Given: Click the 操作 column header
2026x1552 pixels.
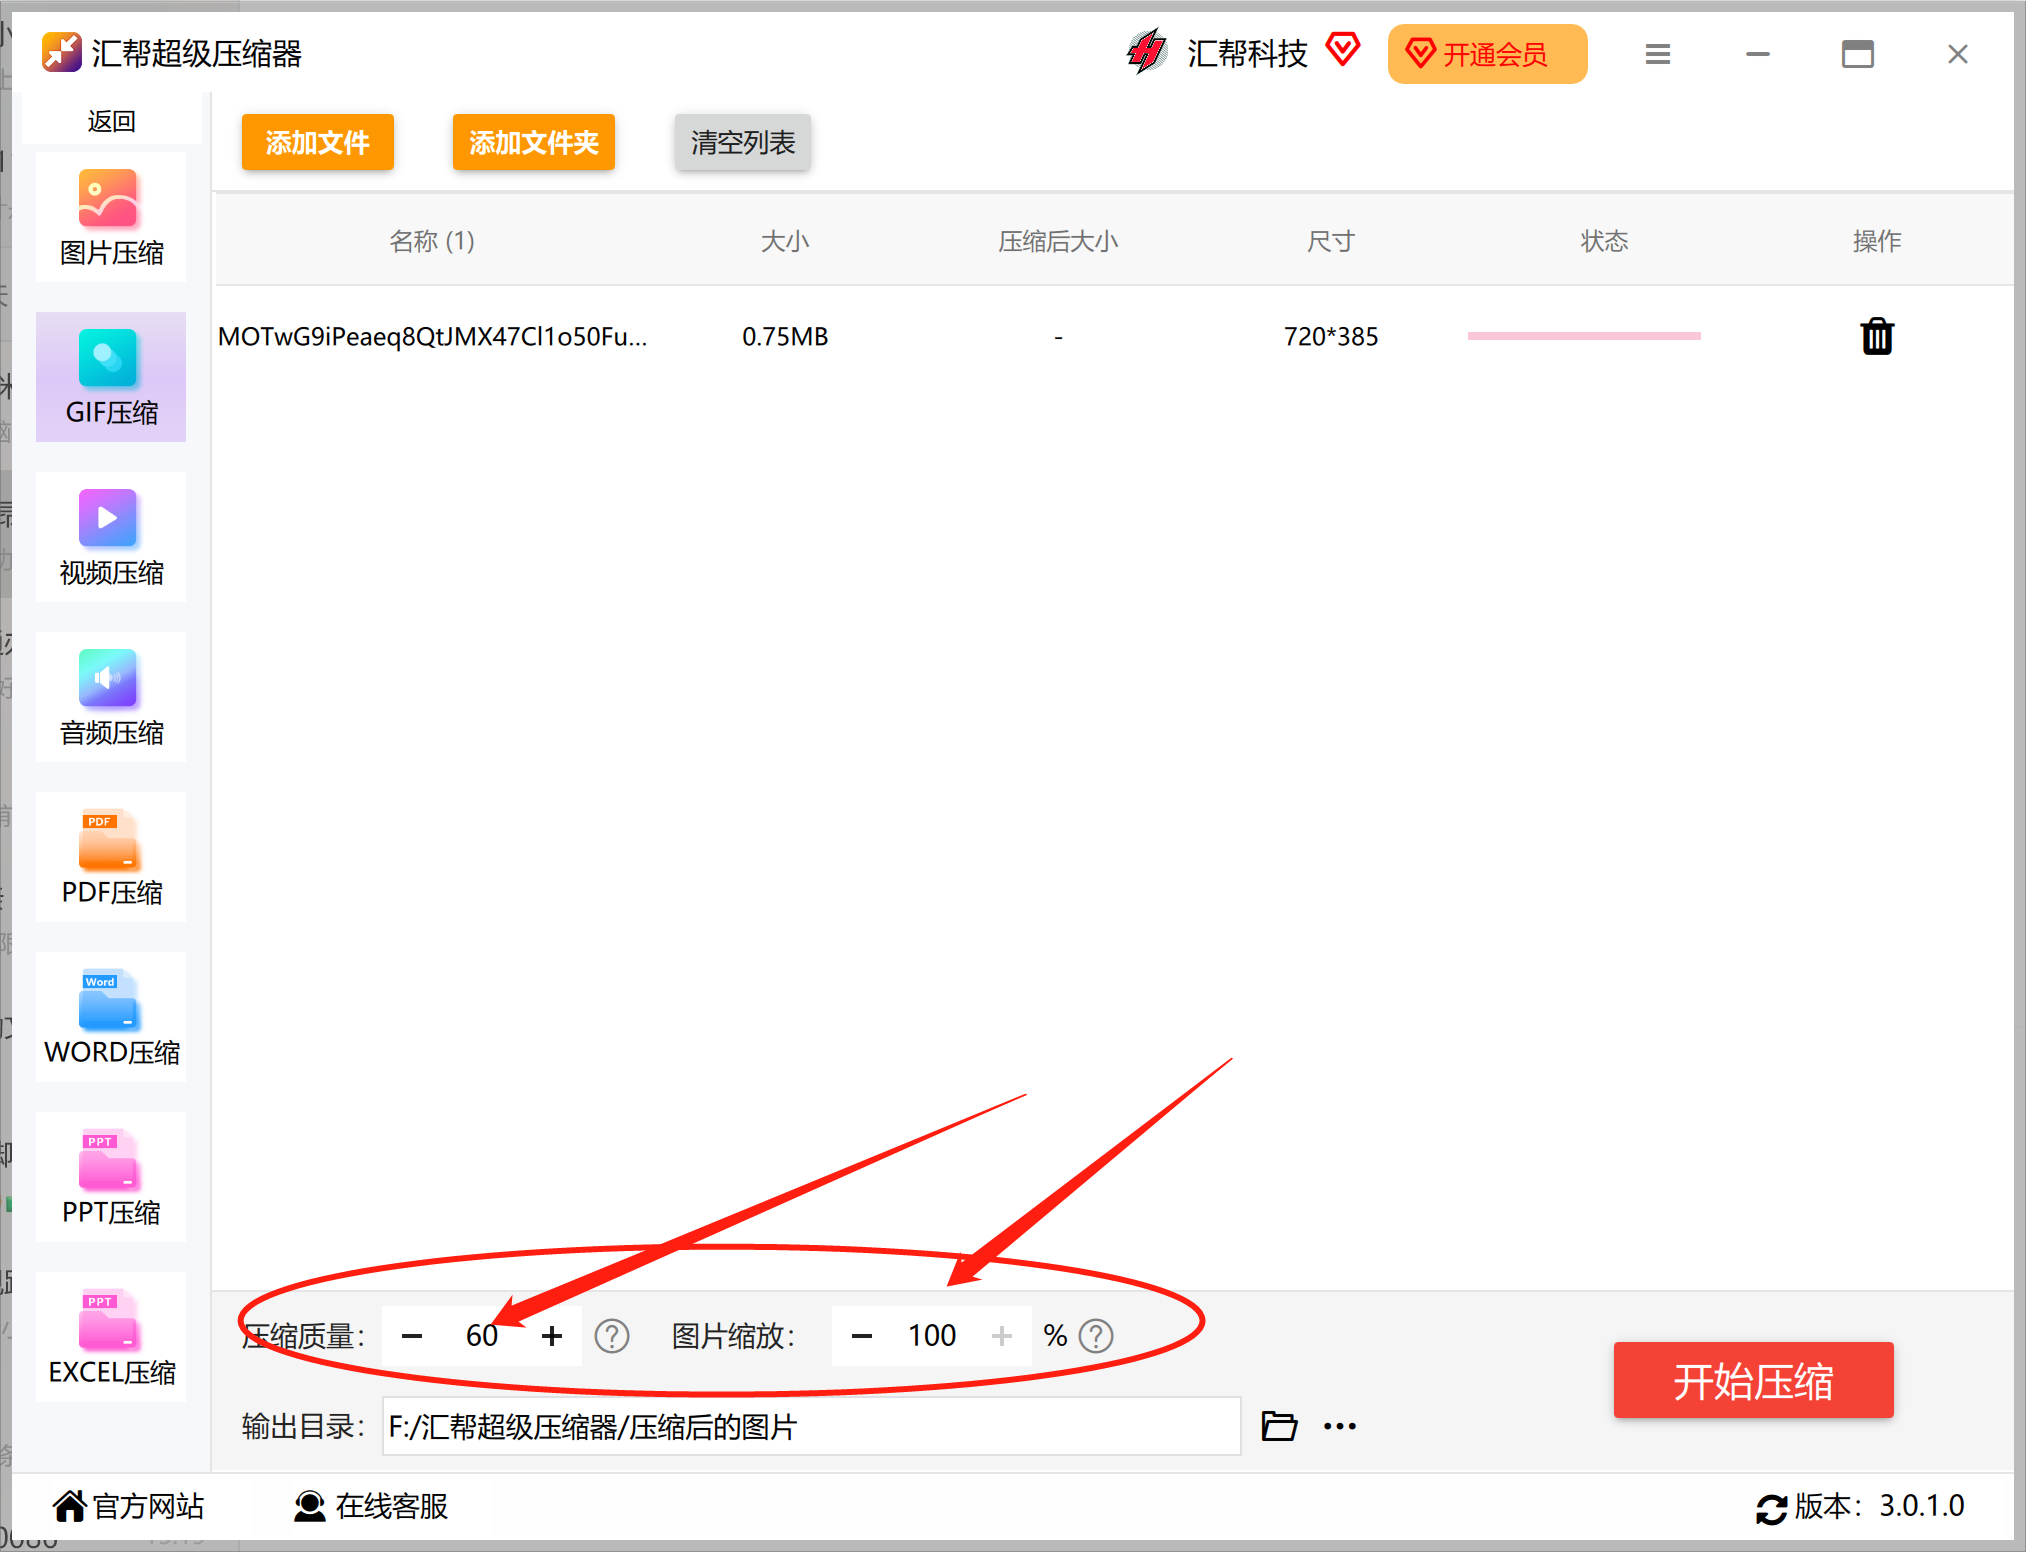Looking at the screenshot, I should pyautogui.click(x=1877, y=241).
